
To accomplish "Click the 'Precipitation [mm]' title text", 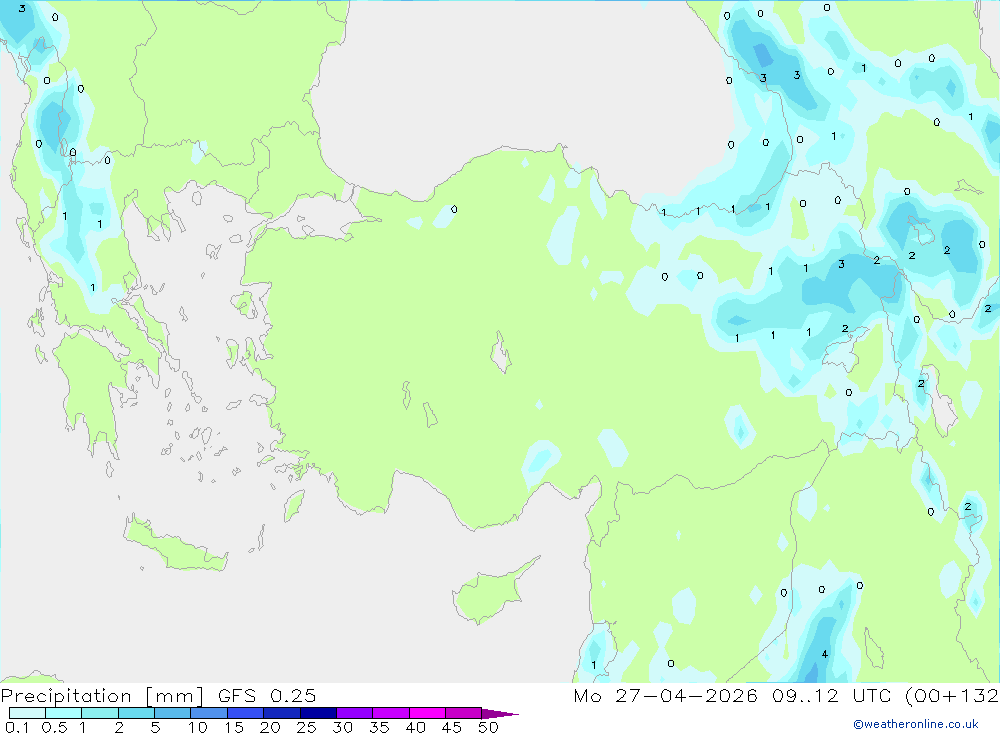I will 102,696.
